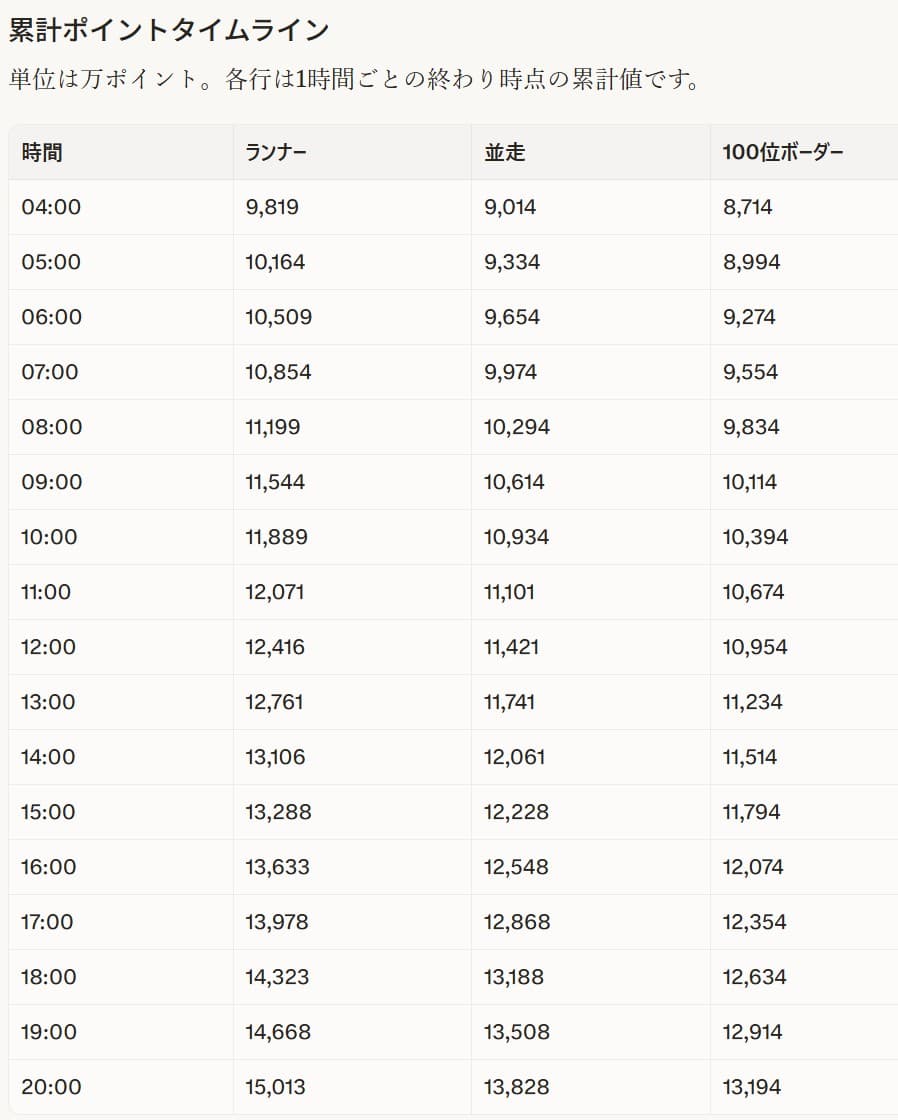The width and height of the screenshot is (898, 1120).
Task: Select the 並走 value 10,934
Action: coord(516,538)
